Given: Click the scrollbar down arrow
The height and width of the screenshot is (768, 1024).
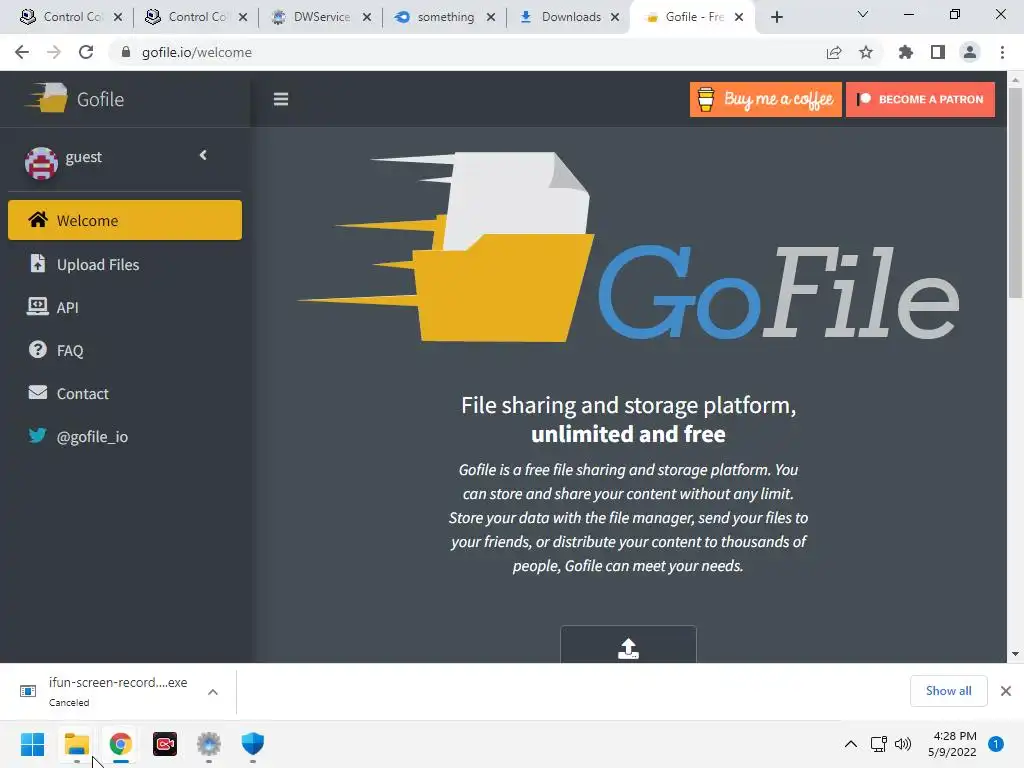Looking at the screenshot, I should coord(1015,654).
